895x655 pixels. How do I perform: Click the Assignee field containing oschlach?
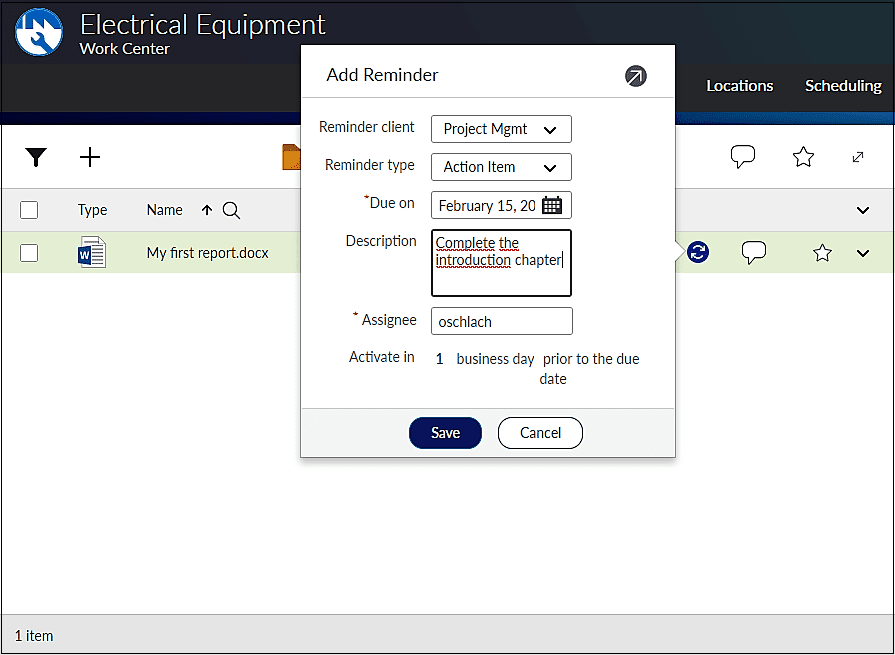pos(501,321)
